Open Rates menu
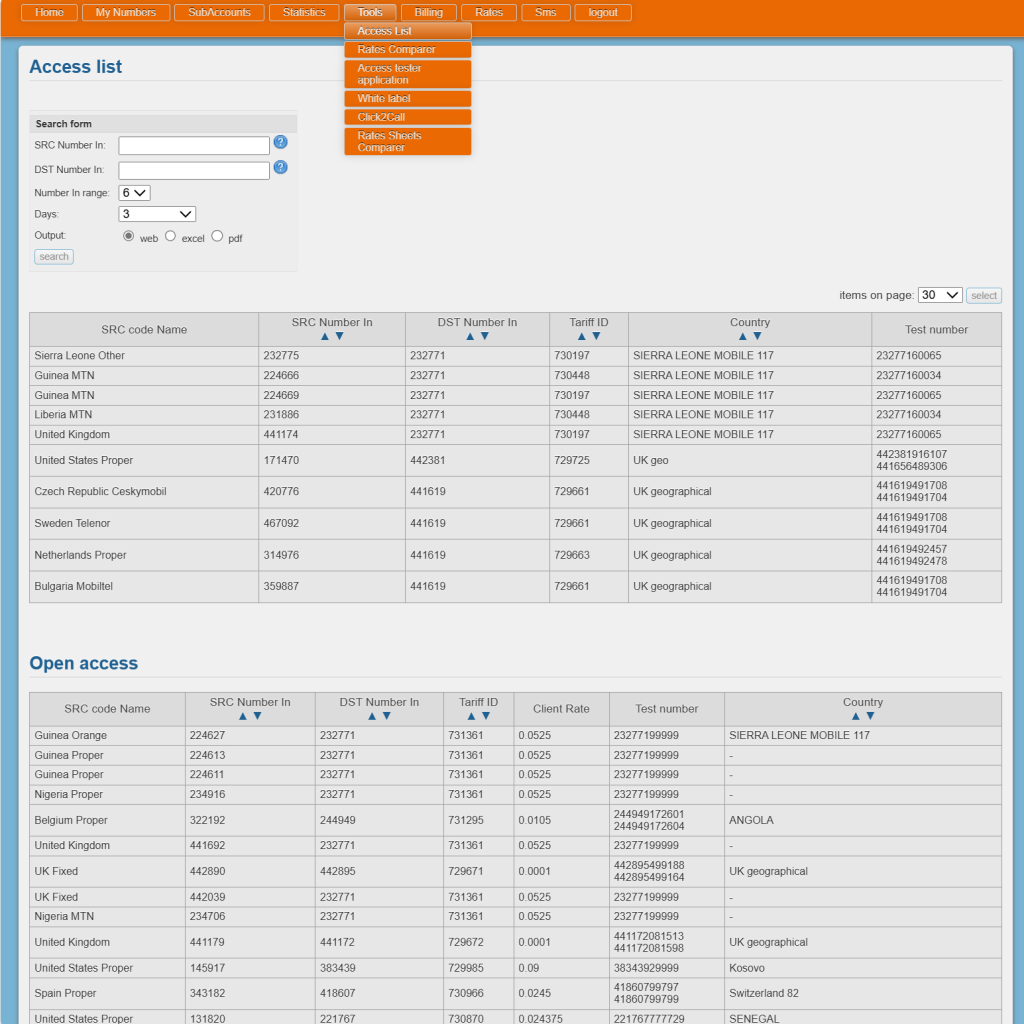Screen dimensions: 1024x1024 489,12
